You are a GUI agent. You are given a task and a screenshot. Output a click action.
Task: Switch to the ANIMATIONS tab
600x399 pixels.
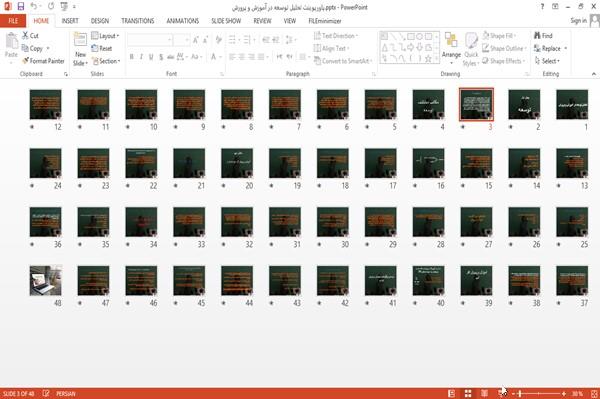tap(183, 21)
